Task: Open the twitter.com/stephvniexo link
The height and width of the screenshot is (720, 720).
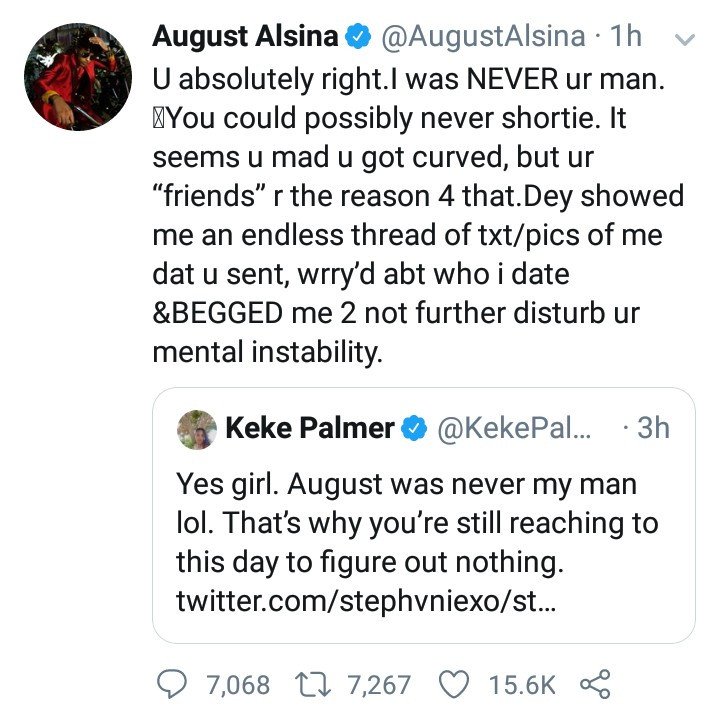Action: tap(366, 601)
